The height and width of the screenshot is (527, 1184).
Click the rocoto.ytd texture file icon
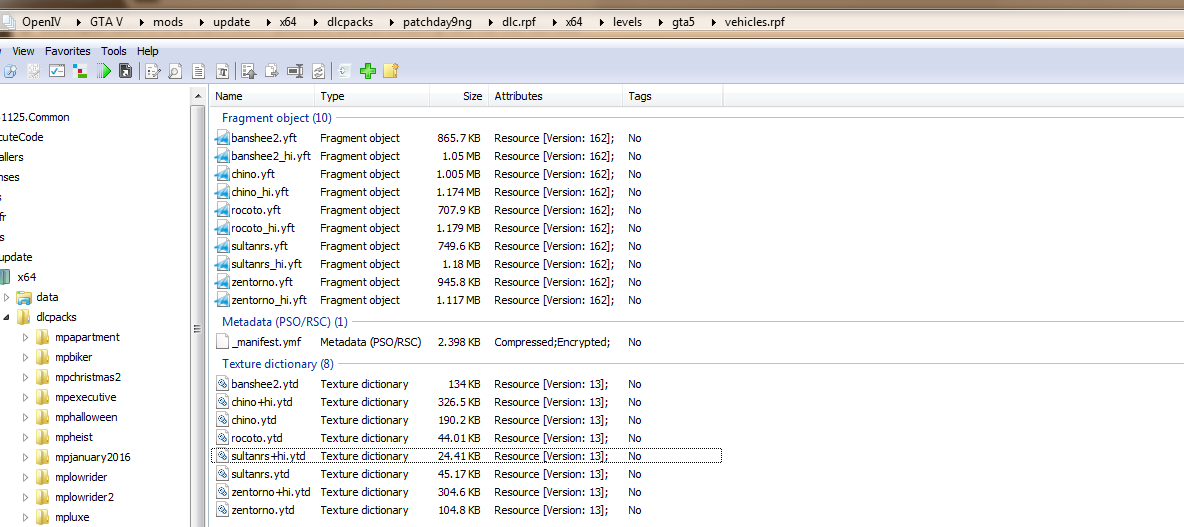tap(222, 438)
